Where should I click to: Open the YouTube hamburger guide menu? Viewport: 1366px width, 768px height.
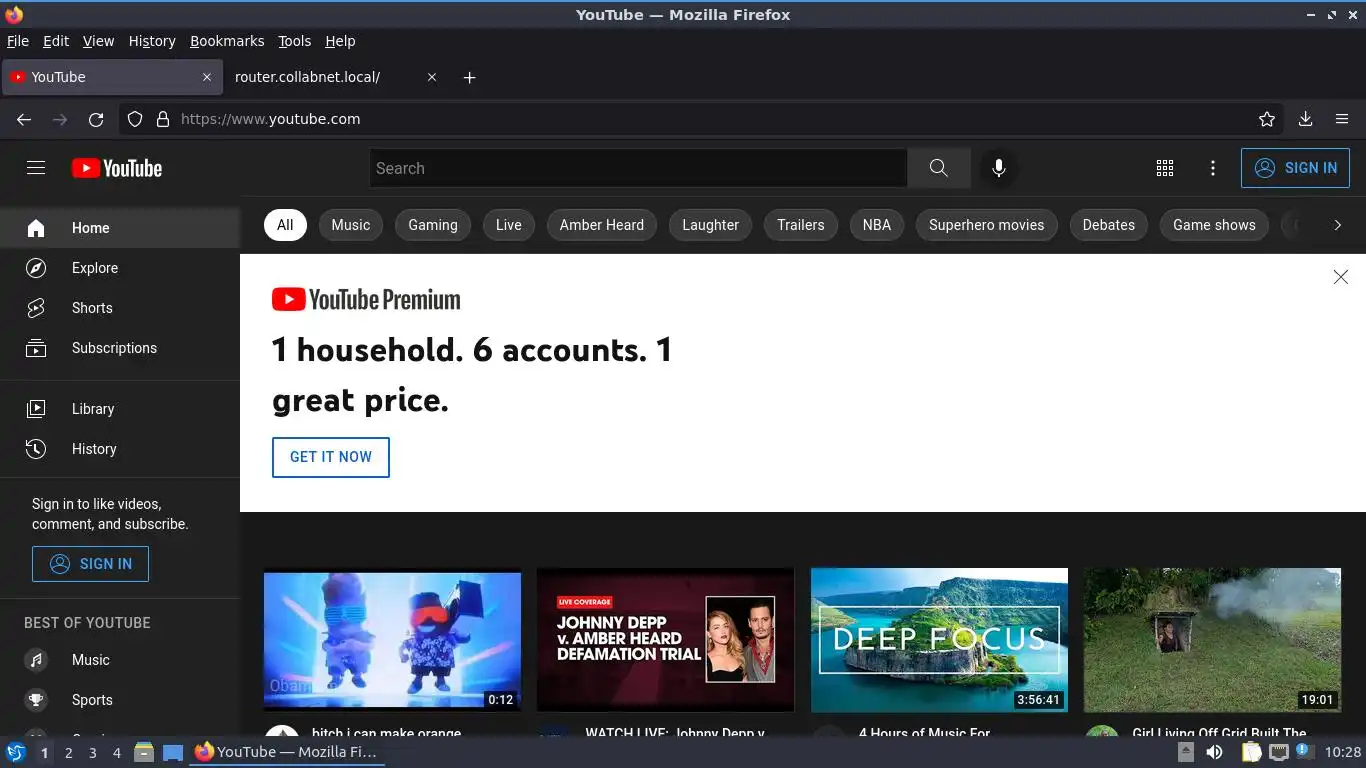(x=36, y=168)
